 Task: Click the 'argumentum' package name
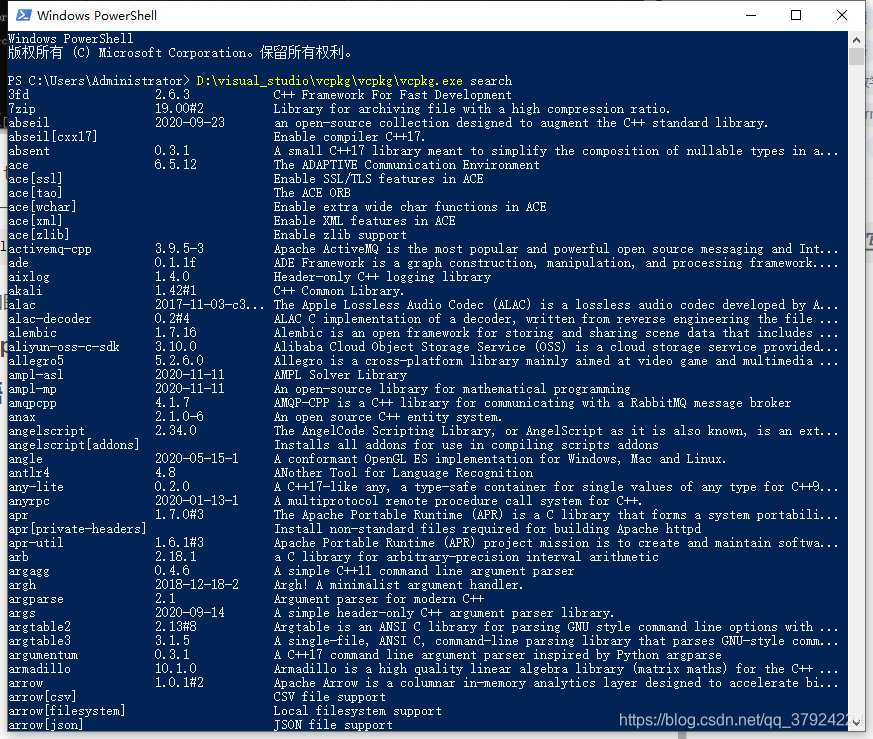coord(43,655)
